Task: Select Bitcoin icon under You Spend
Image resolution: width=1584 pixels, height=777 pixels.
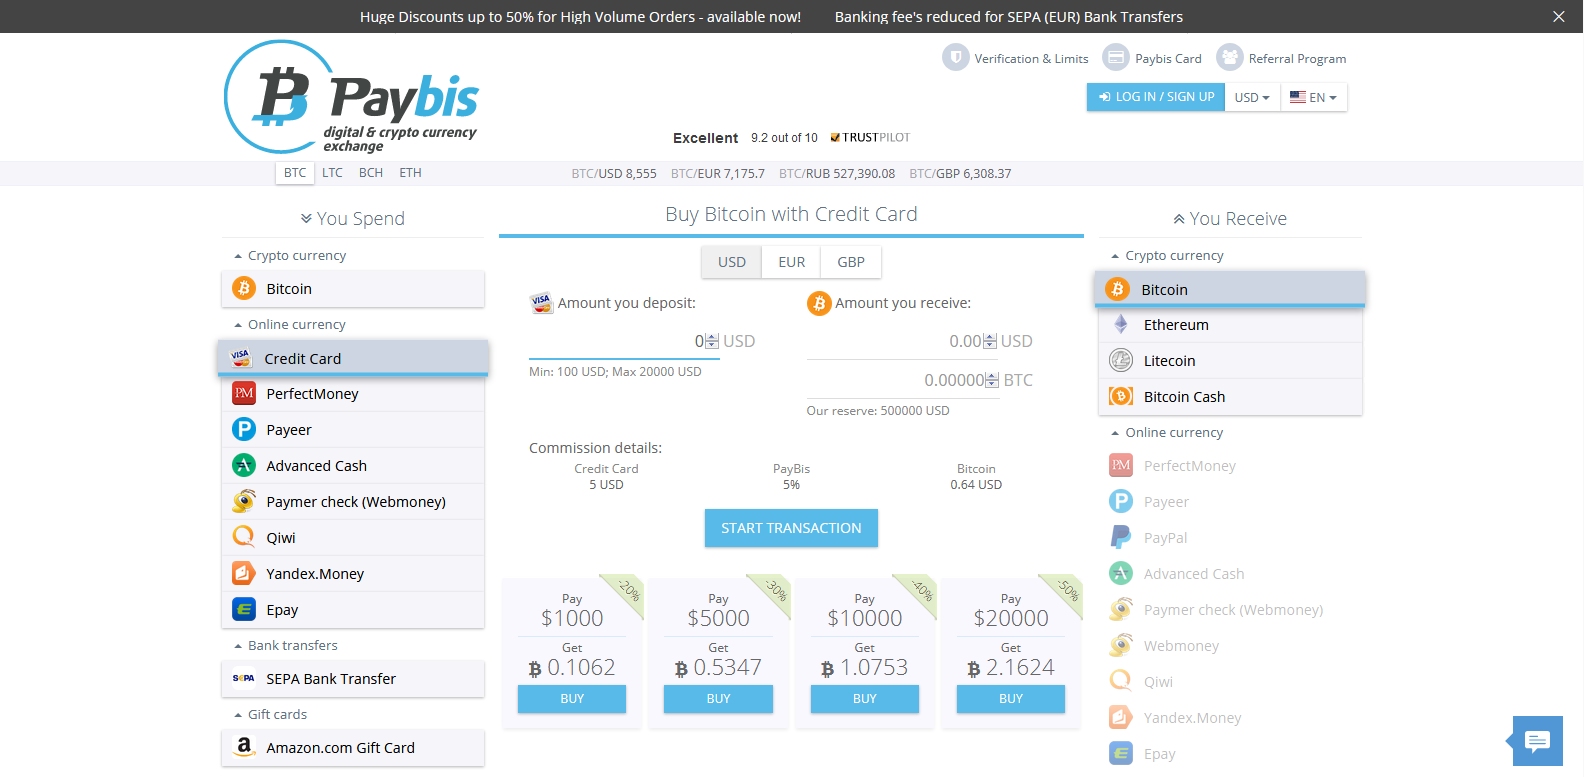Action: point(244,288)
